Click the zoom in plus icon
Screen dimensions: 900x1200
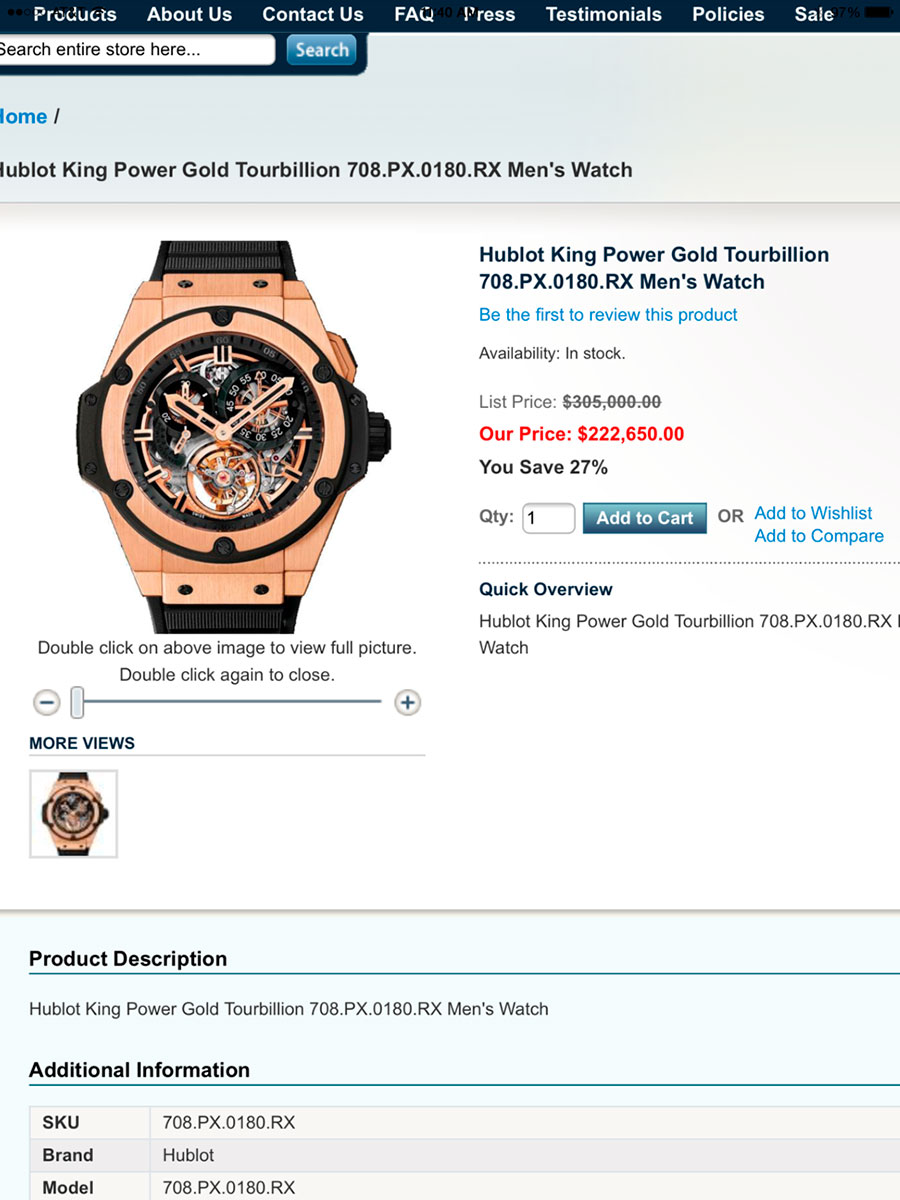point(407,703)
